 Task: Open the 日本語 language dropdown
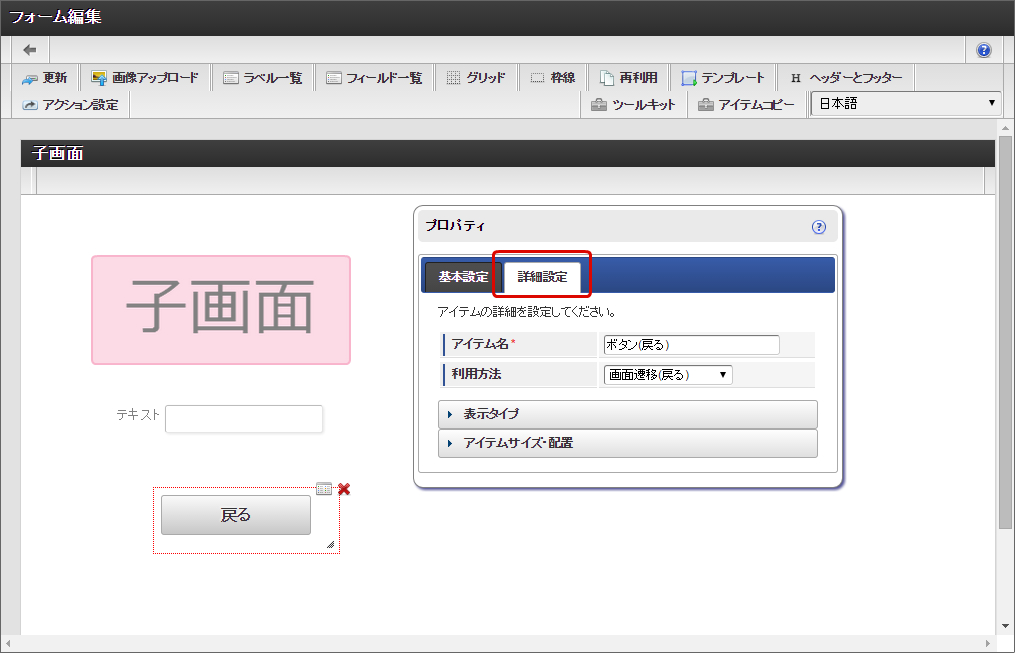tap(906, 104)
